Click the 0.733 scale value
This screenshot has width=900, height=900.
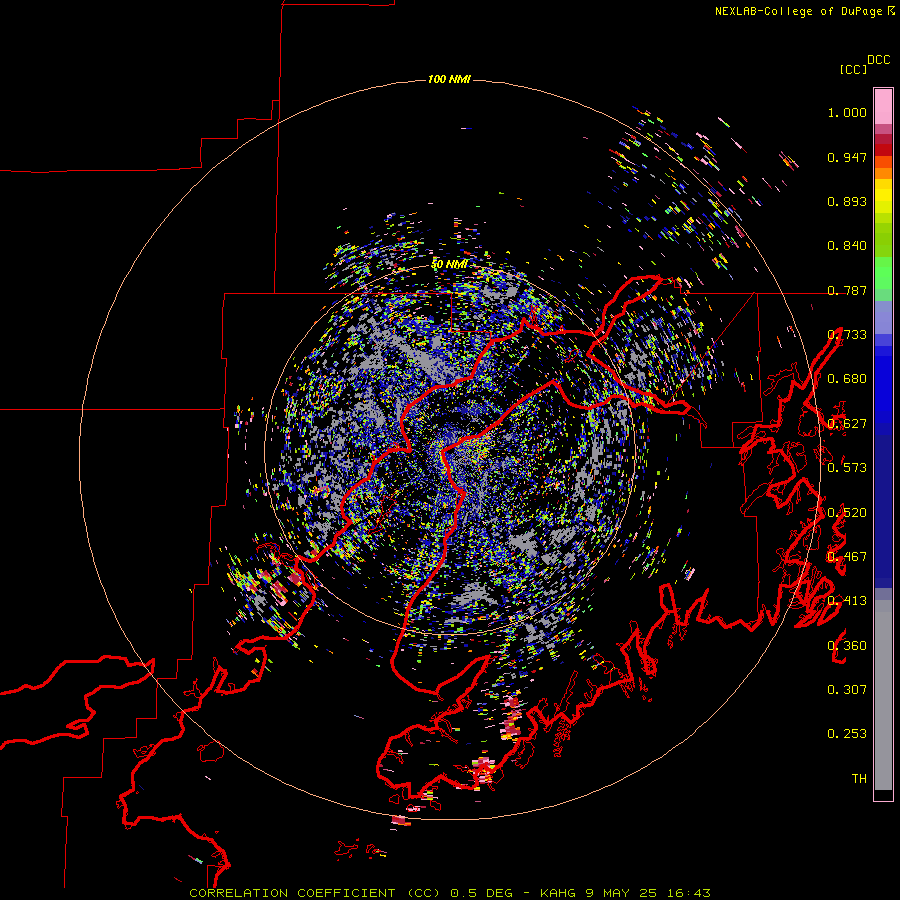(847, 335)
